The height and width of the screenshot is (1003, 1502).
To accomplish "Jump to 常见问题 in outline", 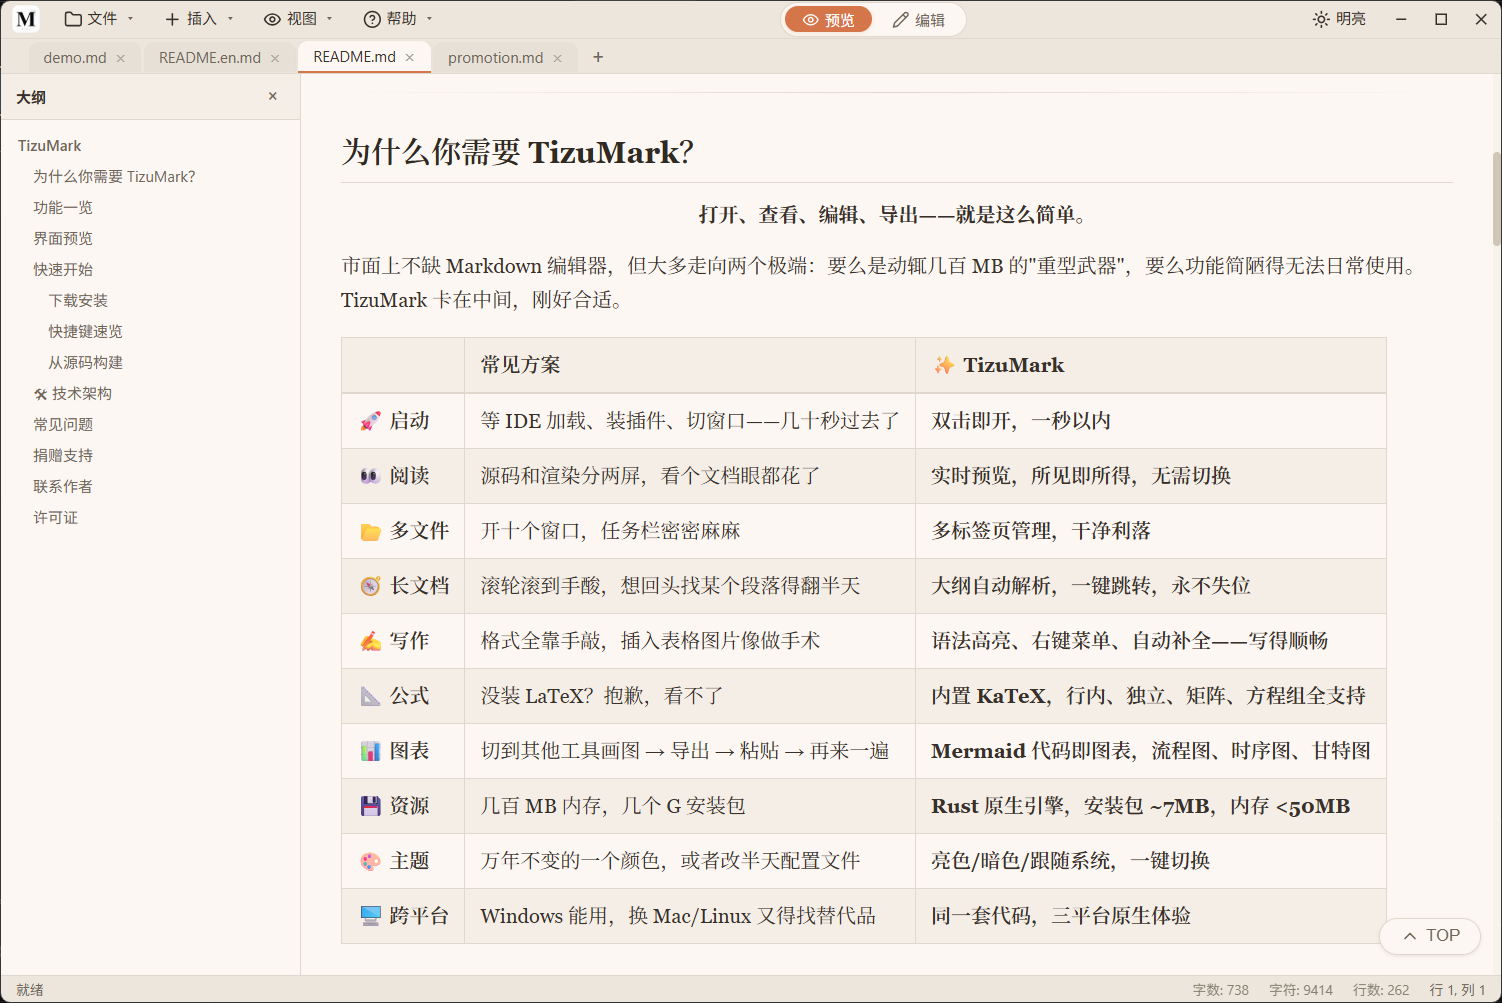I will click(x=63, y=425).
